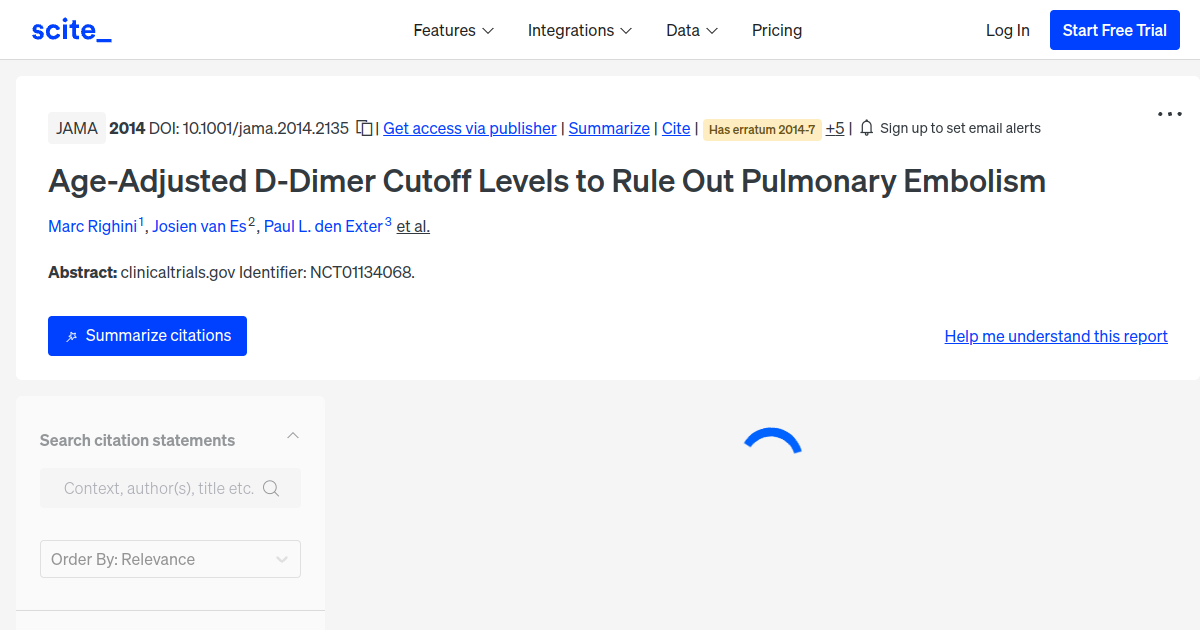Click the bell icon for email alerts
Image resolution: width=1200 pixels, height=630 pixels.
click(x=867, y=128)
